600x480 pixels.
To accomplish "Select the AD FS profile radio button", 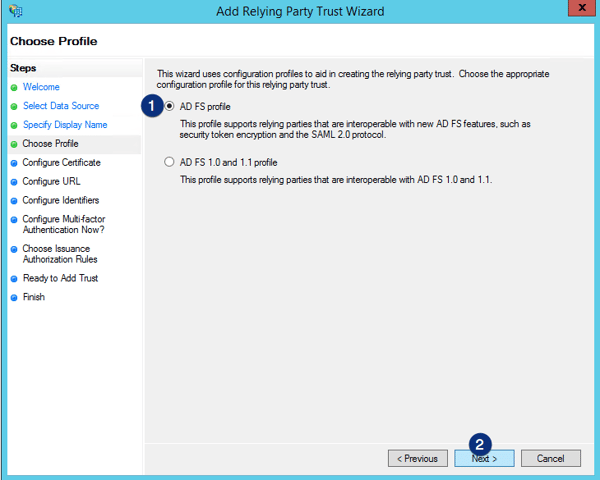I will coord(170,106).
